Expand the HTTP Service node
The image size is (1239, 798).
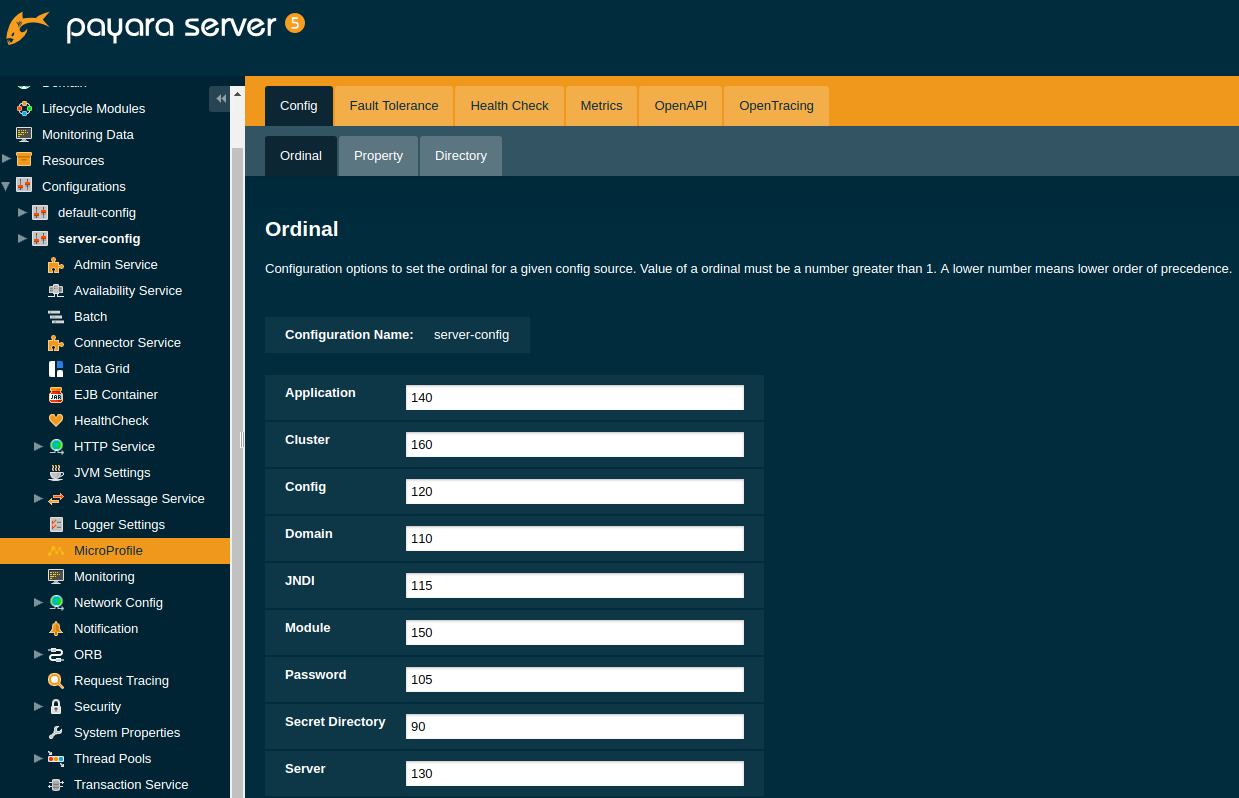[38, 446]
